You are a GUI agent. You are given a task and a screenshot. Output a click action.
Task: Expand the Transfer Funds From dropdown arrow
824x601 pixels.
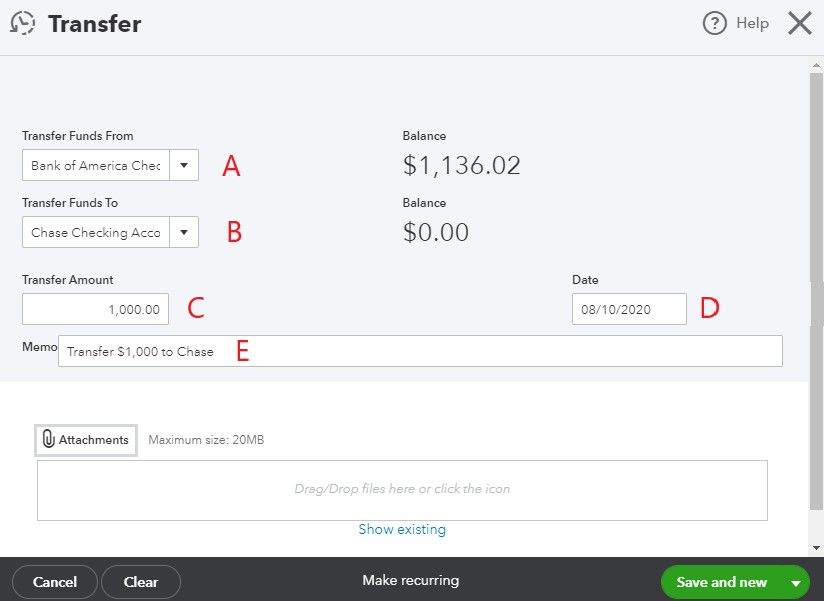tap(184, 165)
